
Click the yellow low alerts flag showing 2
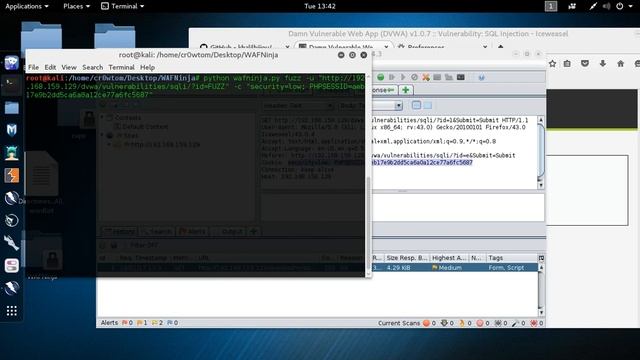tap(155, 322)
